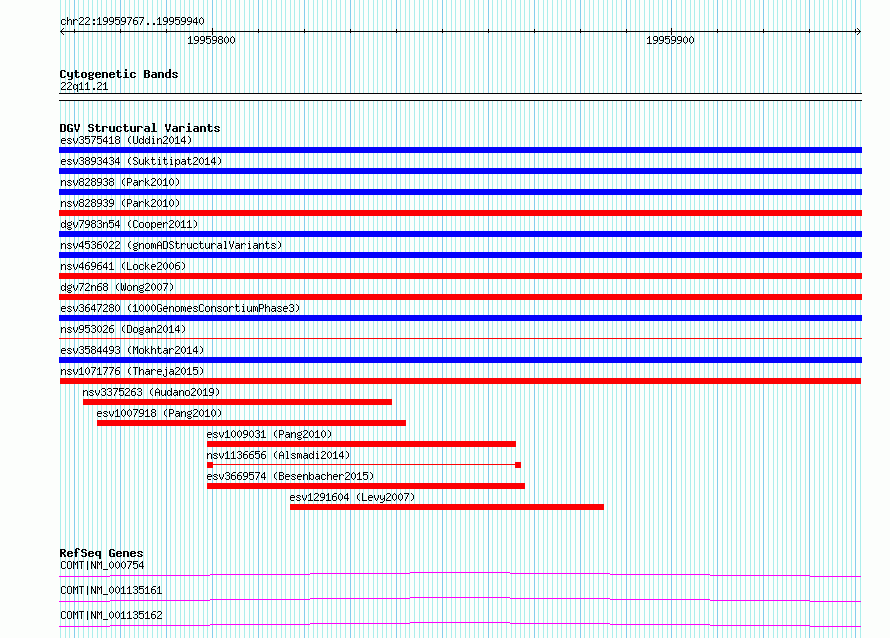Open nsv953026 (Dogan2014) label

click(123, 329)
